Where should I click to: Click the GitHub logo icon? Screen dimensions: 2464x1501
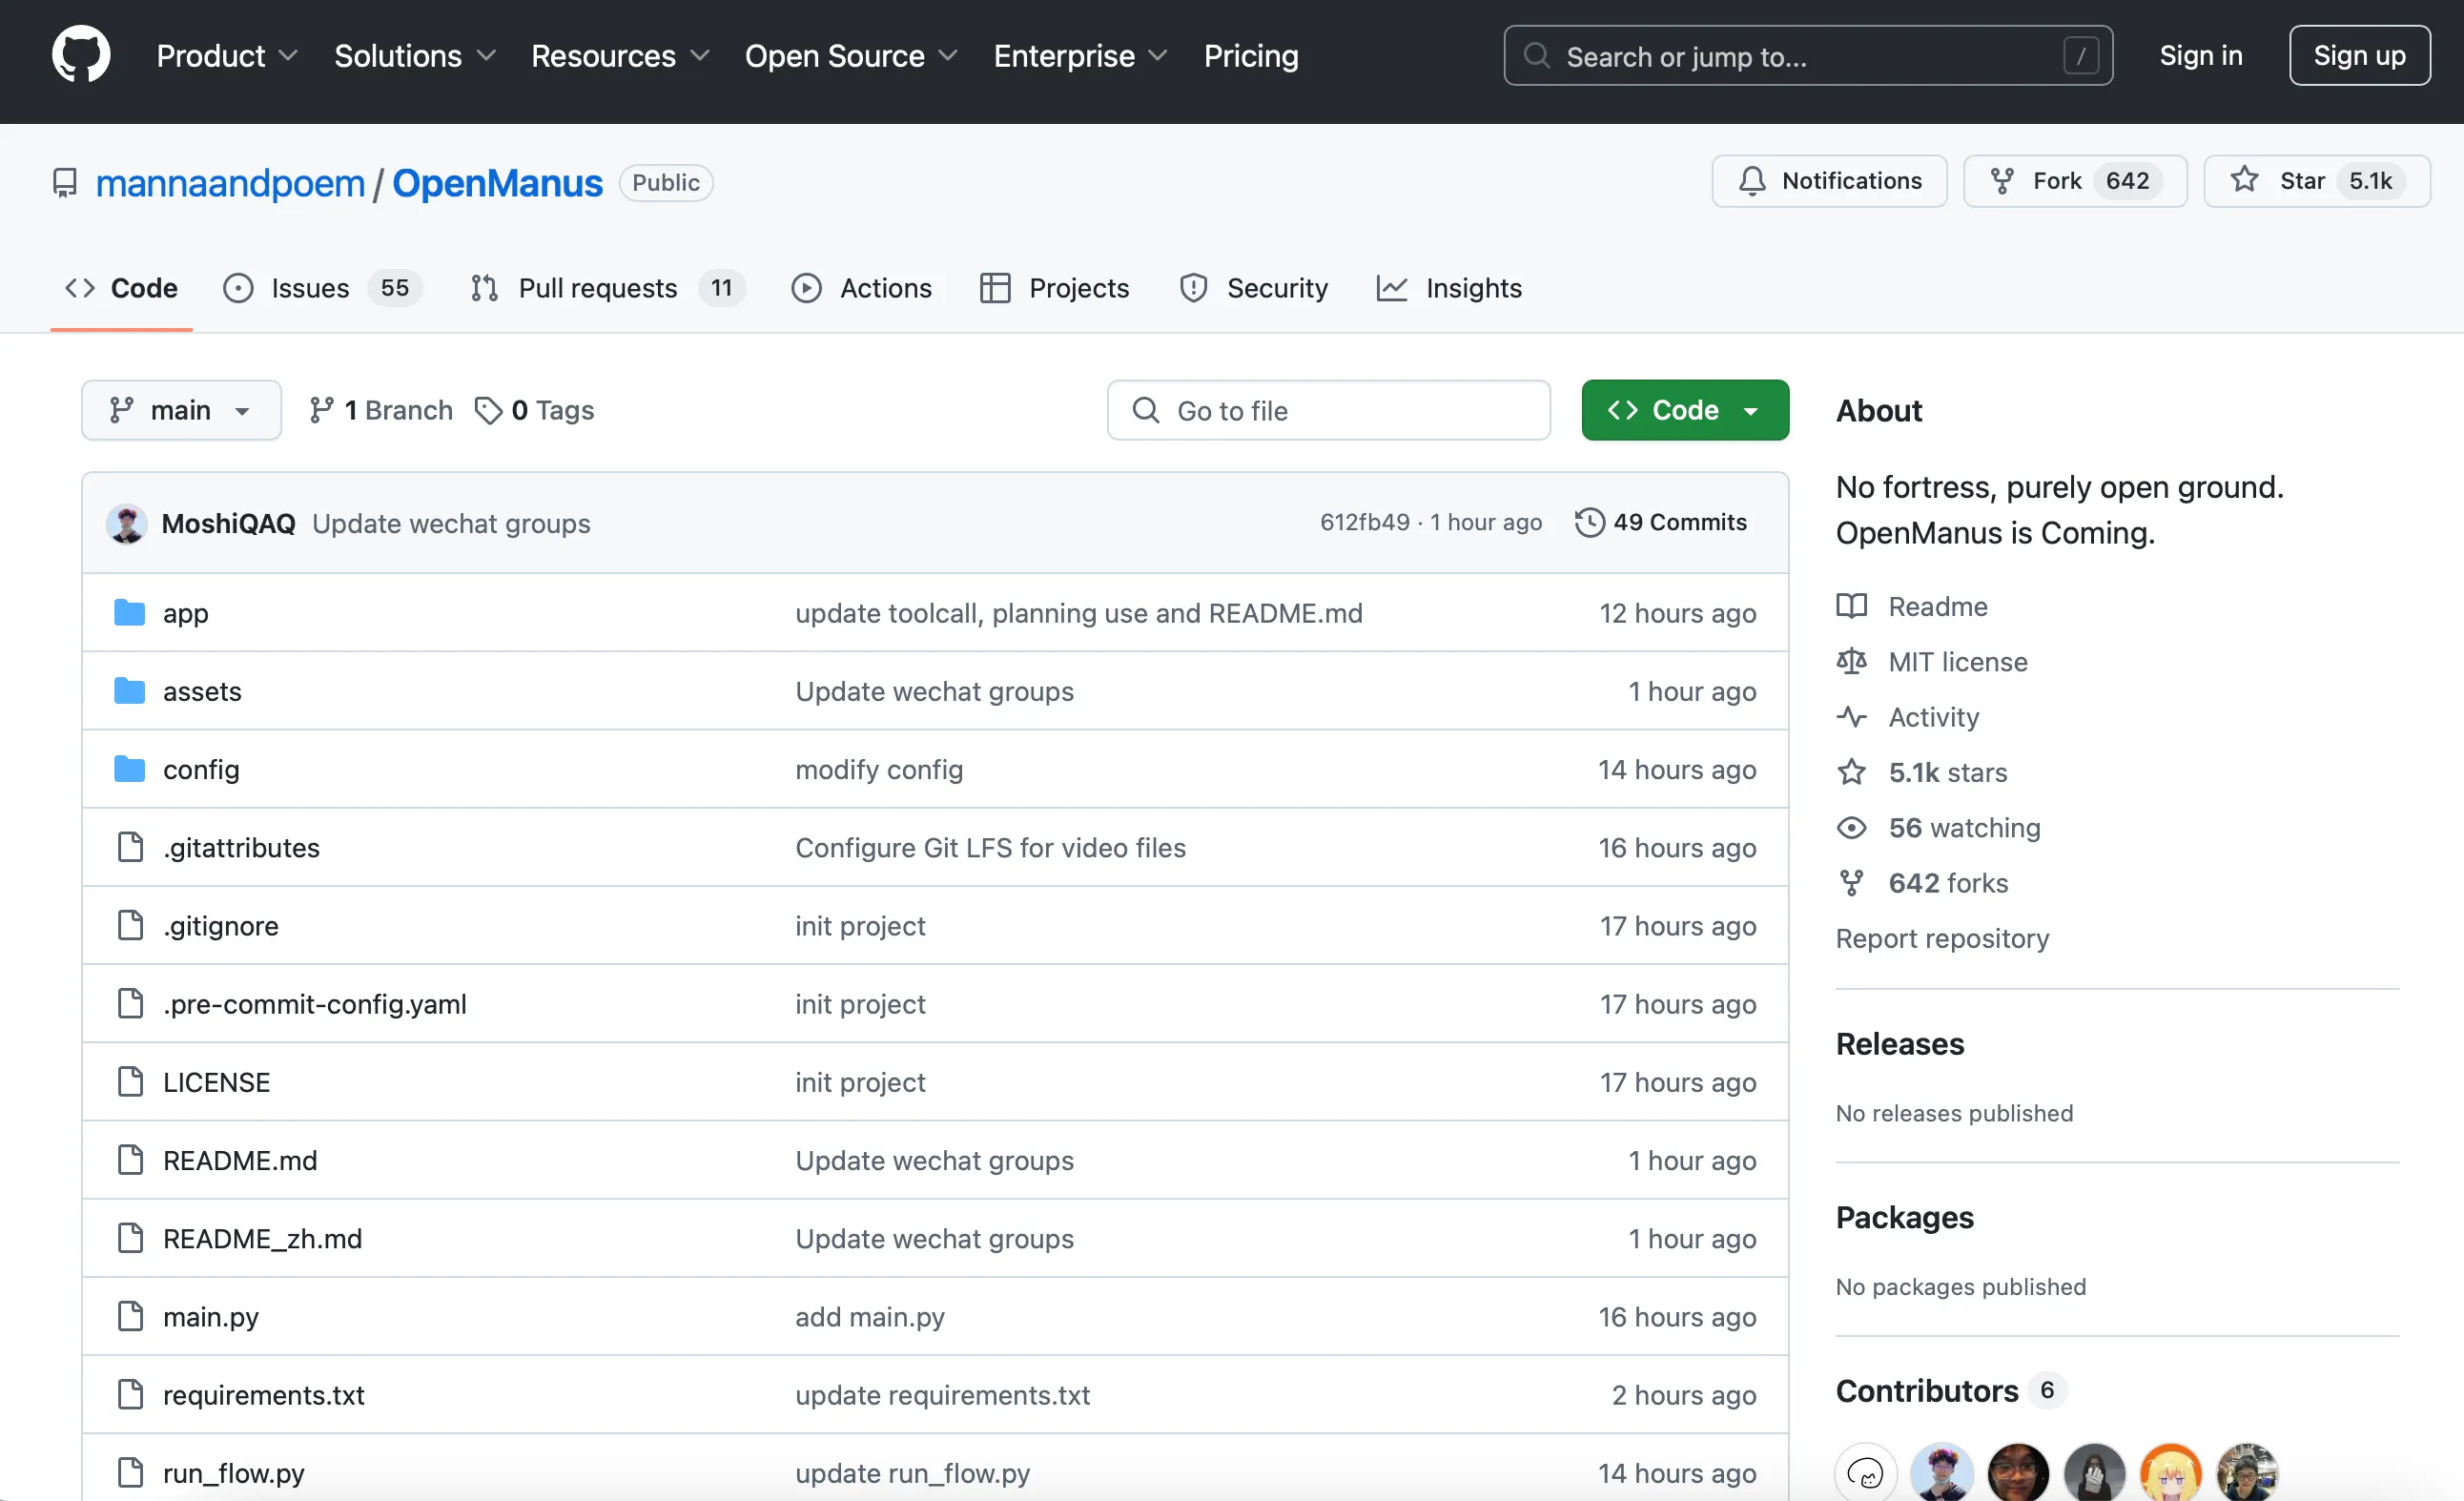[81, 55]
